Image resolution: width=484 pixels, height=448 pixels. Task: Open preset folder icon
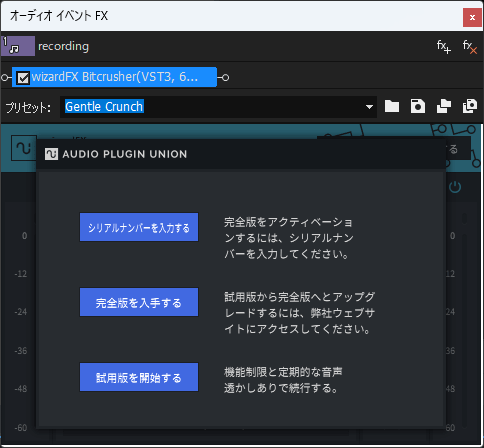pyautogui.click(x=392, y=107)
